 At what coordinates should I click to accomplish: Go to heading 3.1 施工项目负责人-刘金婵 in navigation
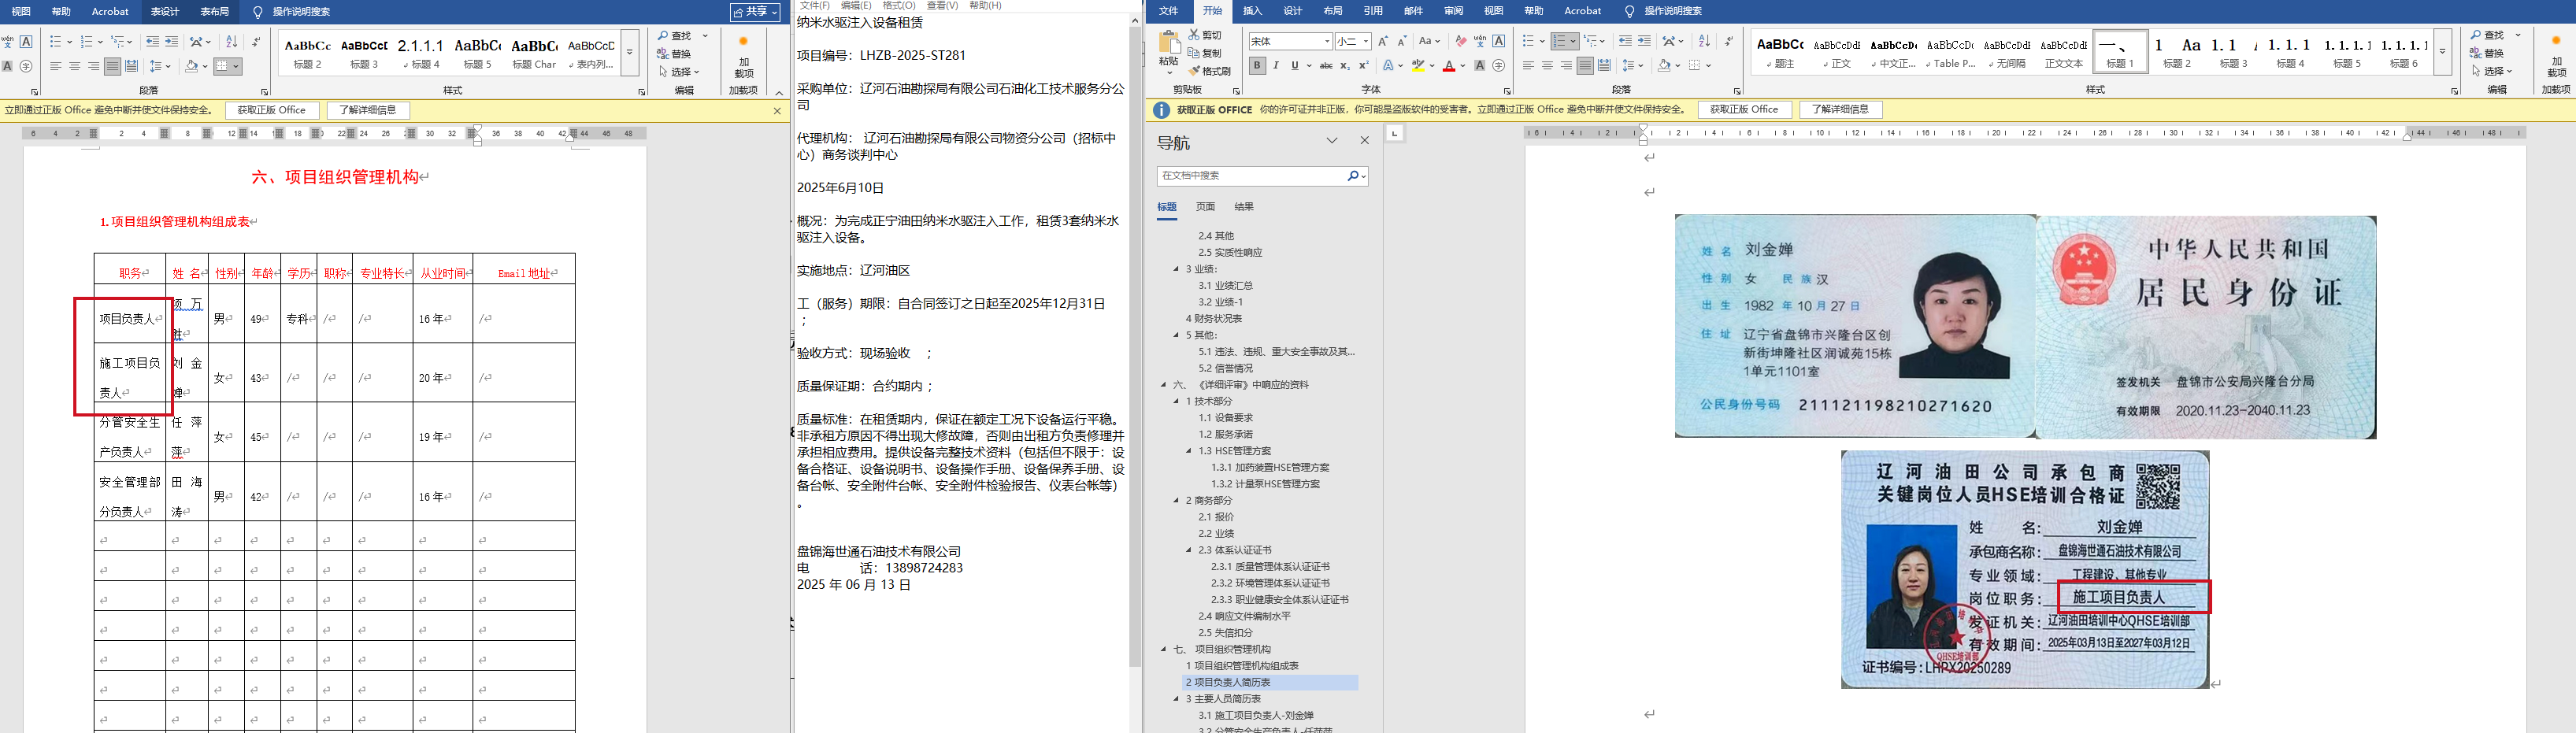(1256, 716)
